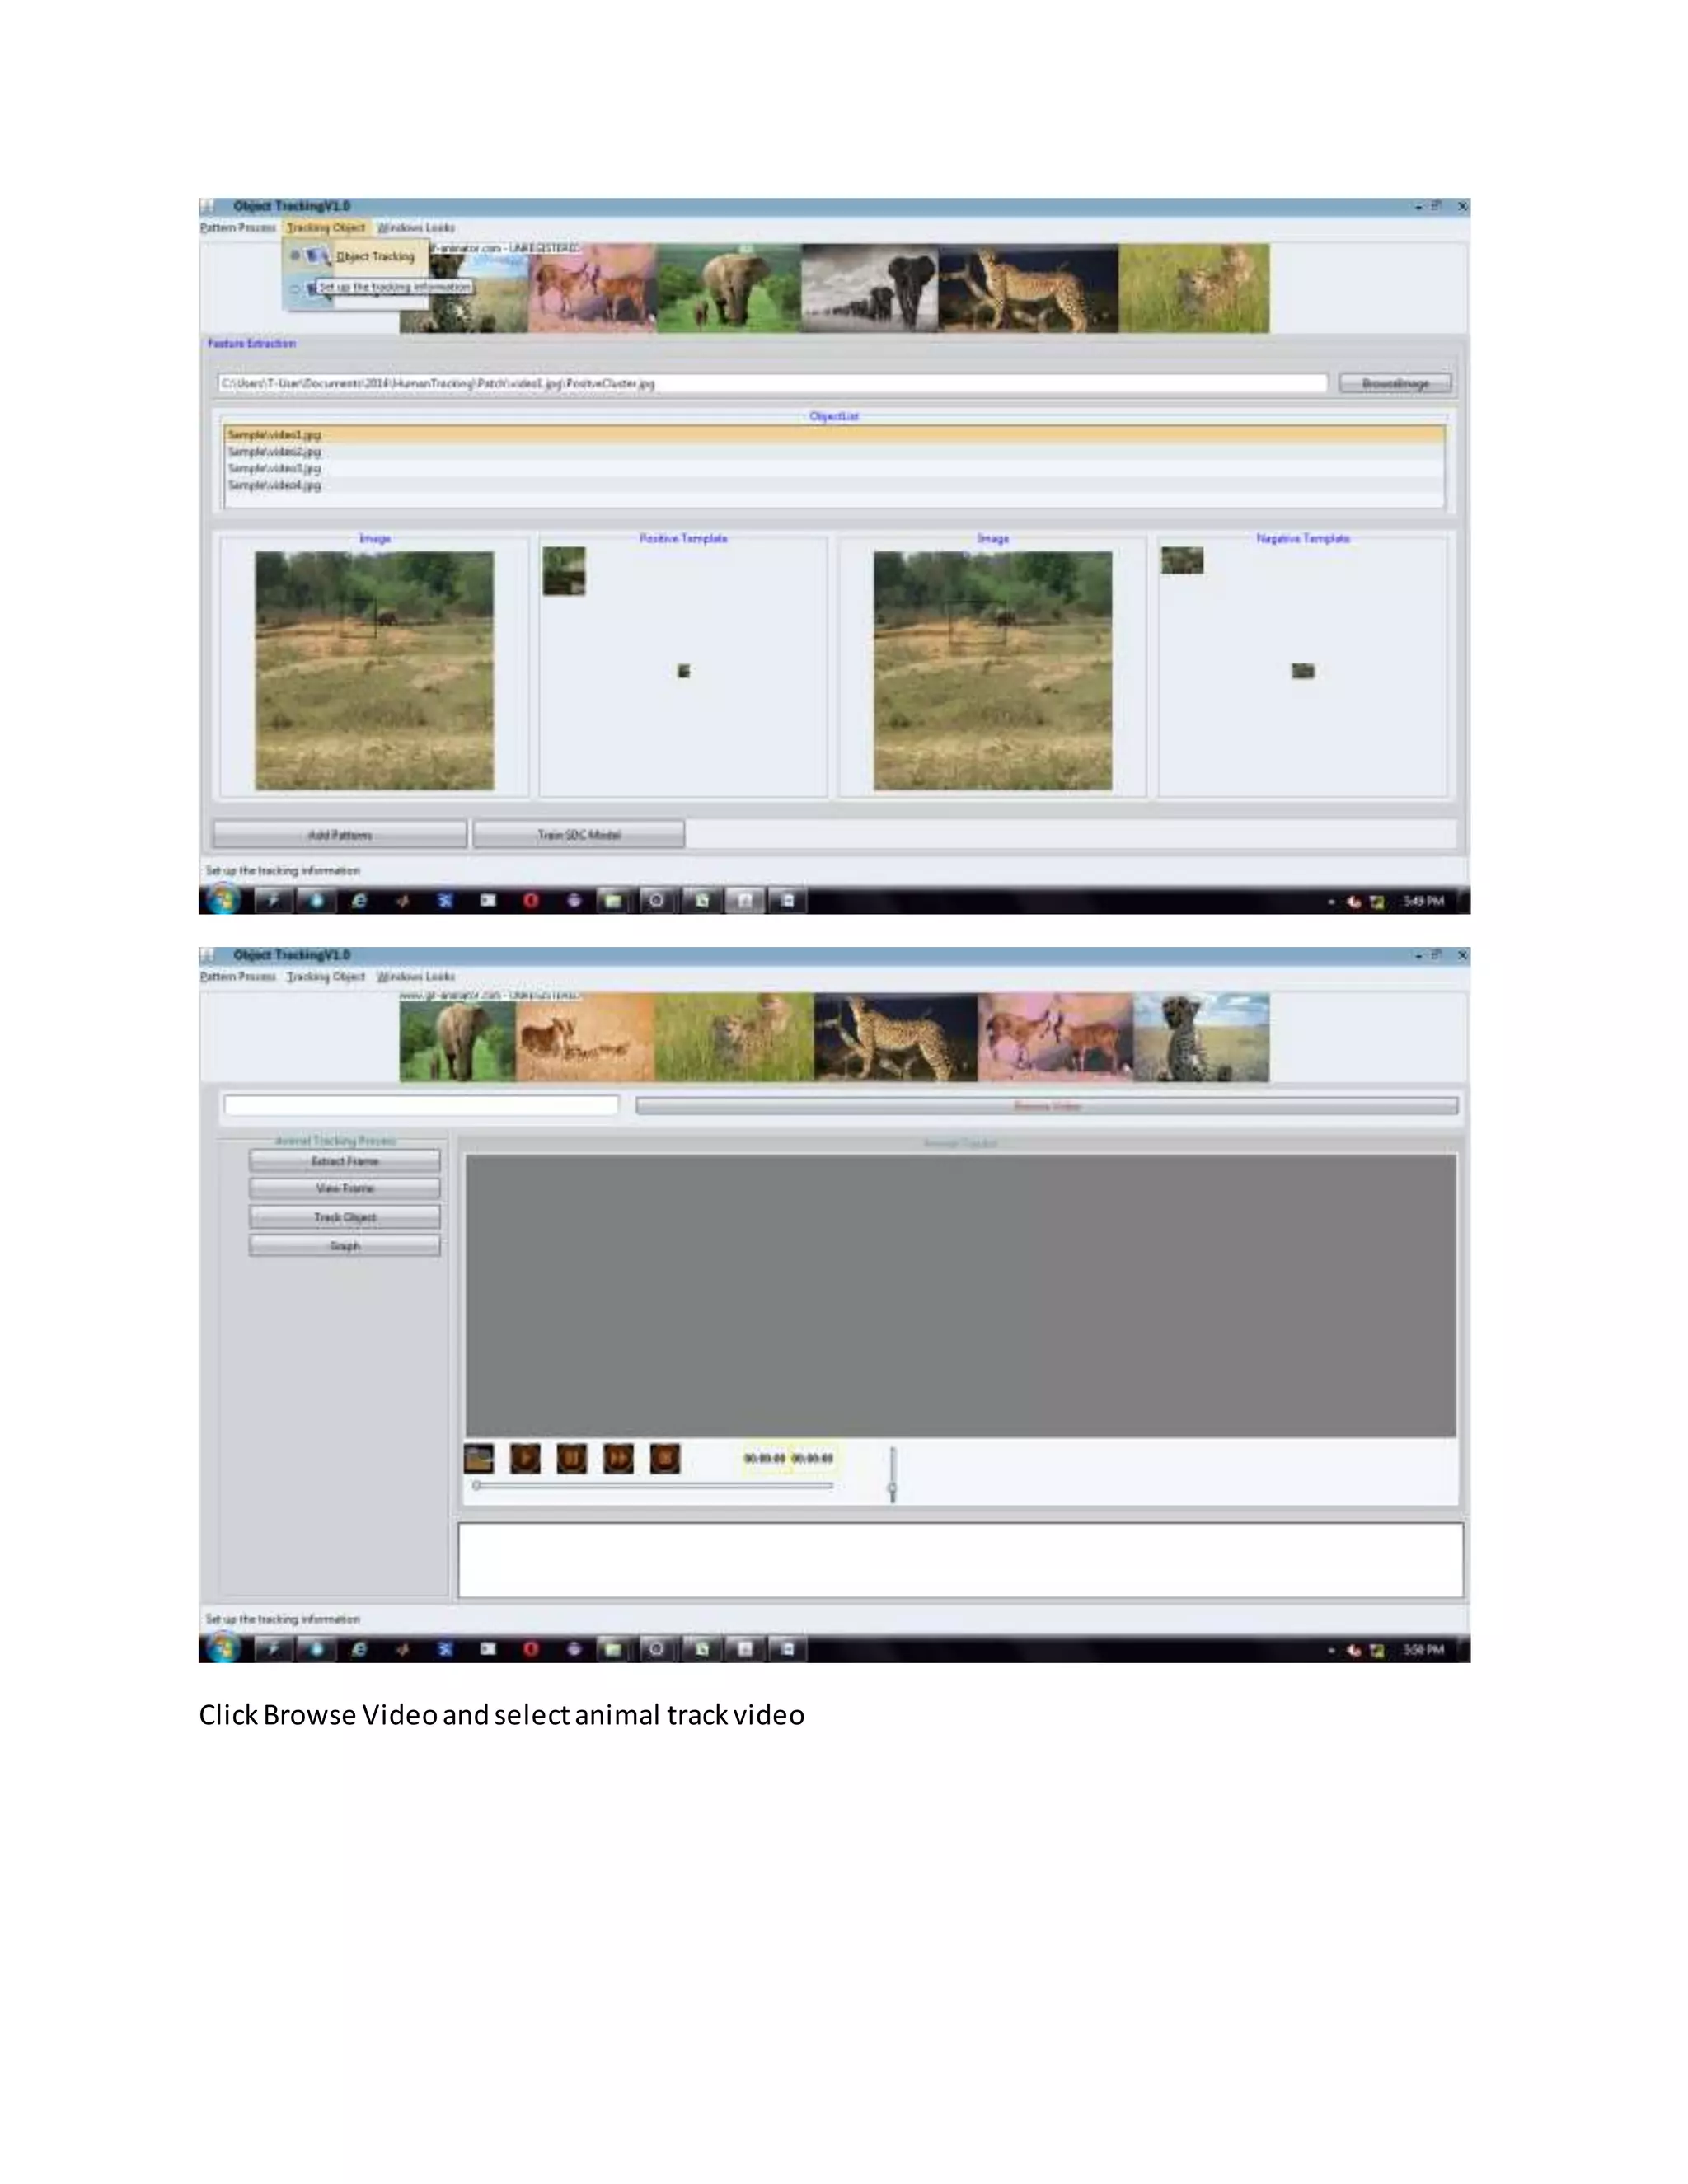Click the empty output text box below the player
The width and height of the screenshot is (1688, 2184).
961,1560
